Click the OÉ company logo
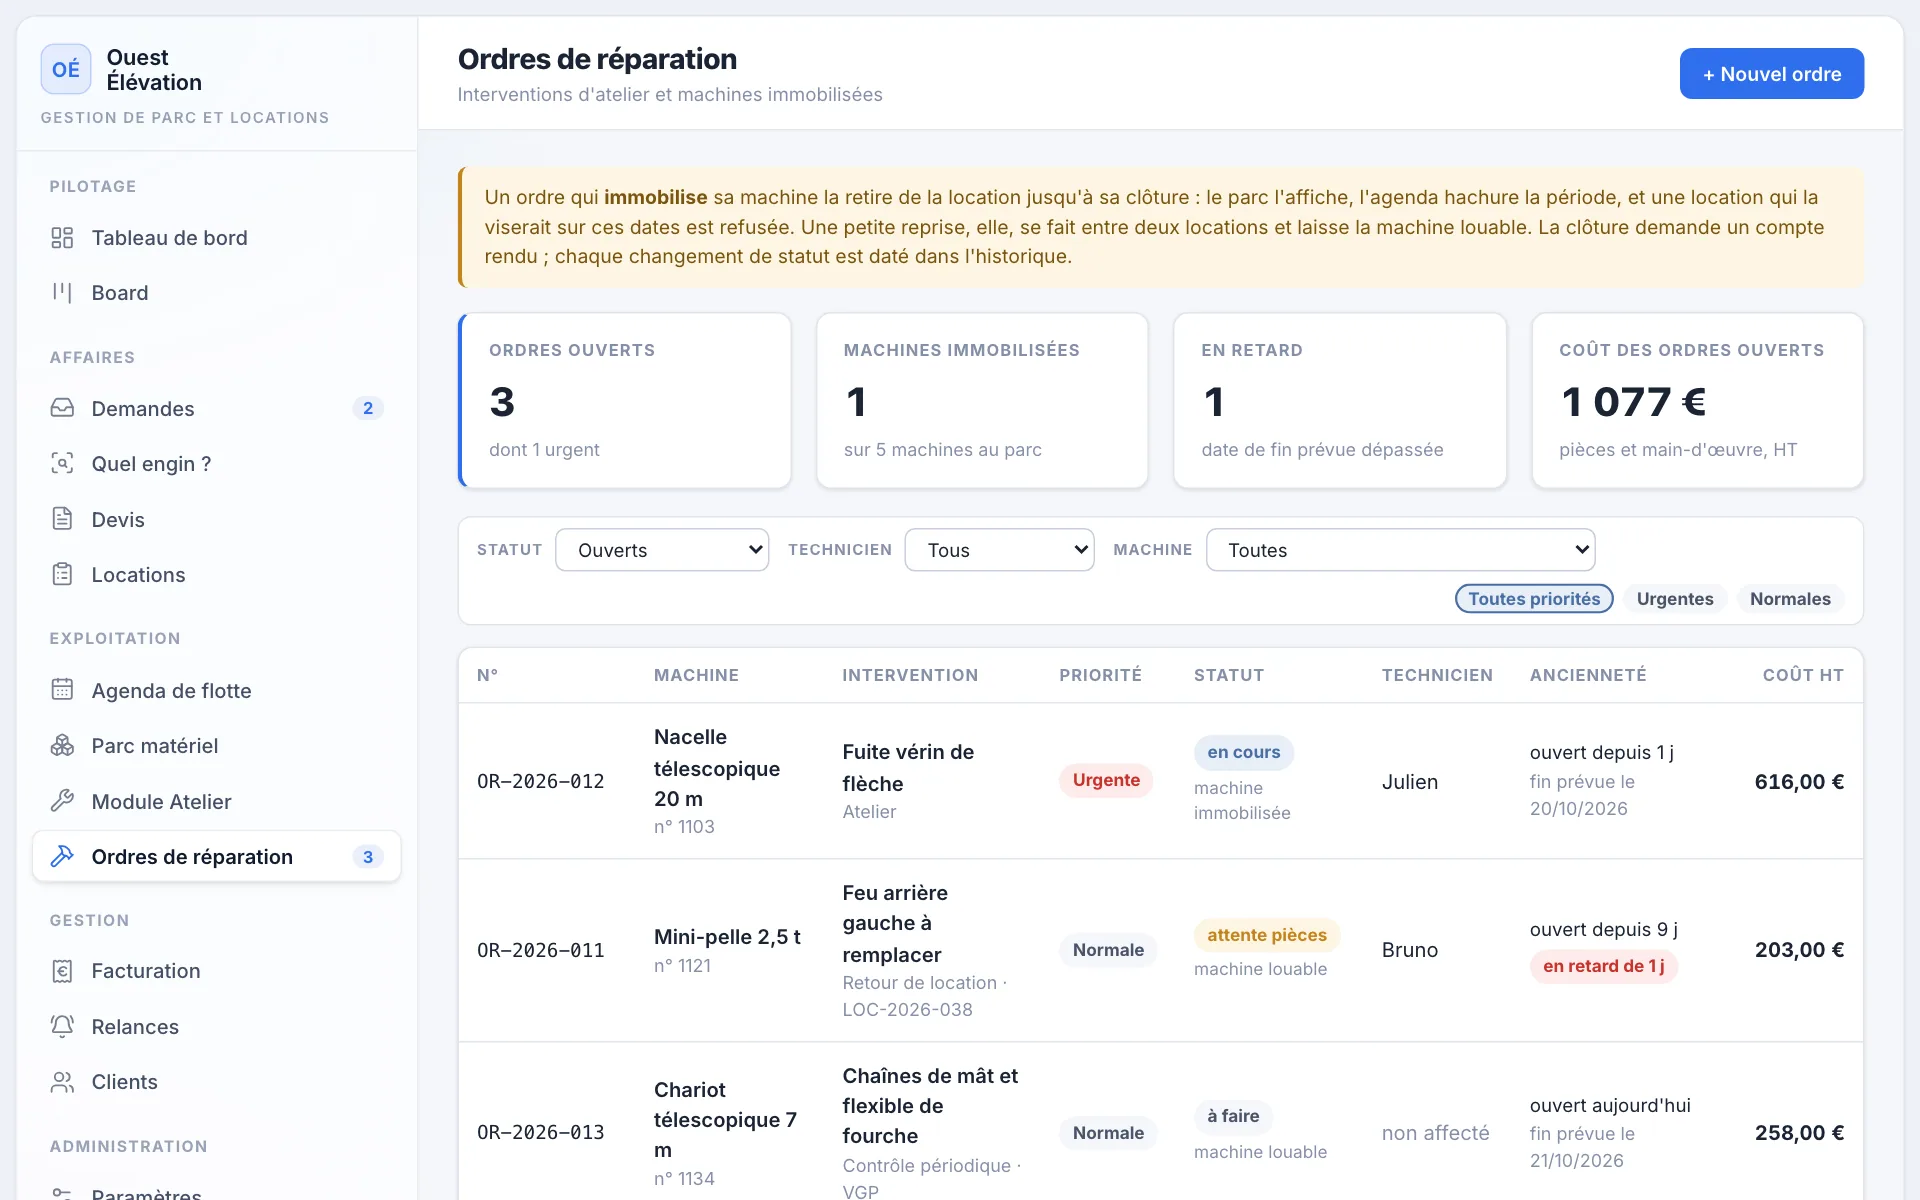Image resolution: width=1920 pixels, height=1200 pixels. tap(66, 69)
